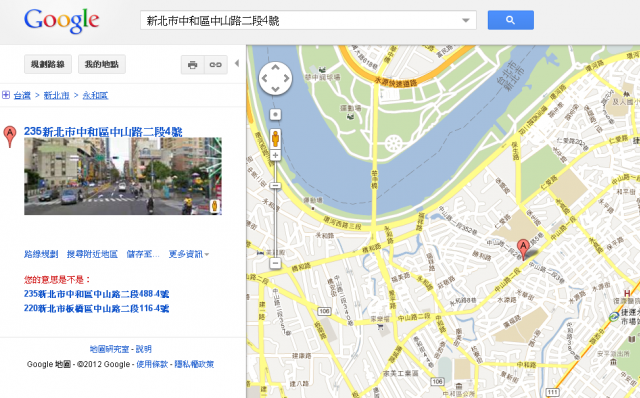Viewport: 640px width, 398px height.
Task: Click the 家美工業區 map label
Action: (x=400, y=373)
